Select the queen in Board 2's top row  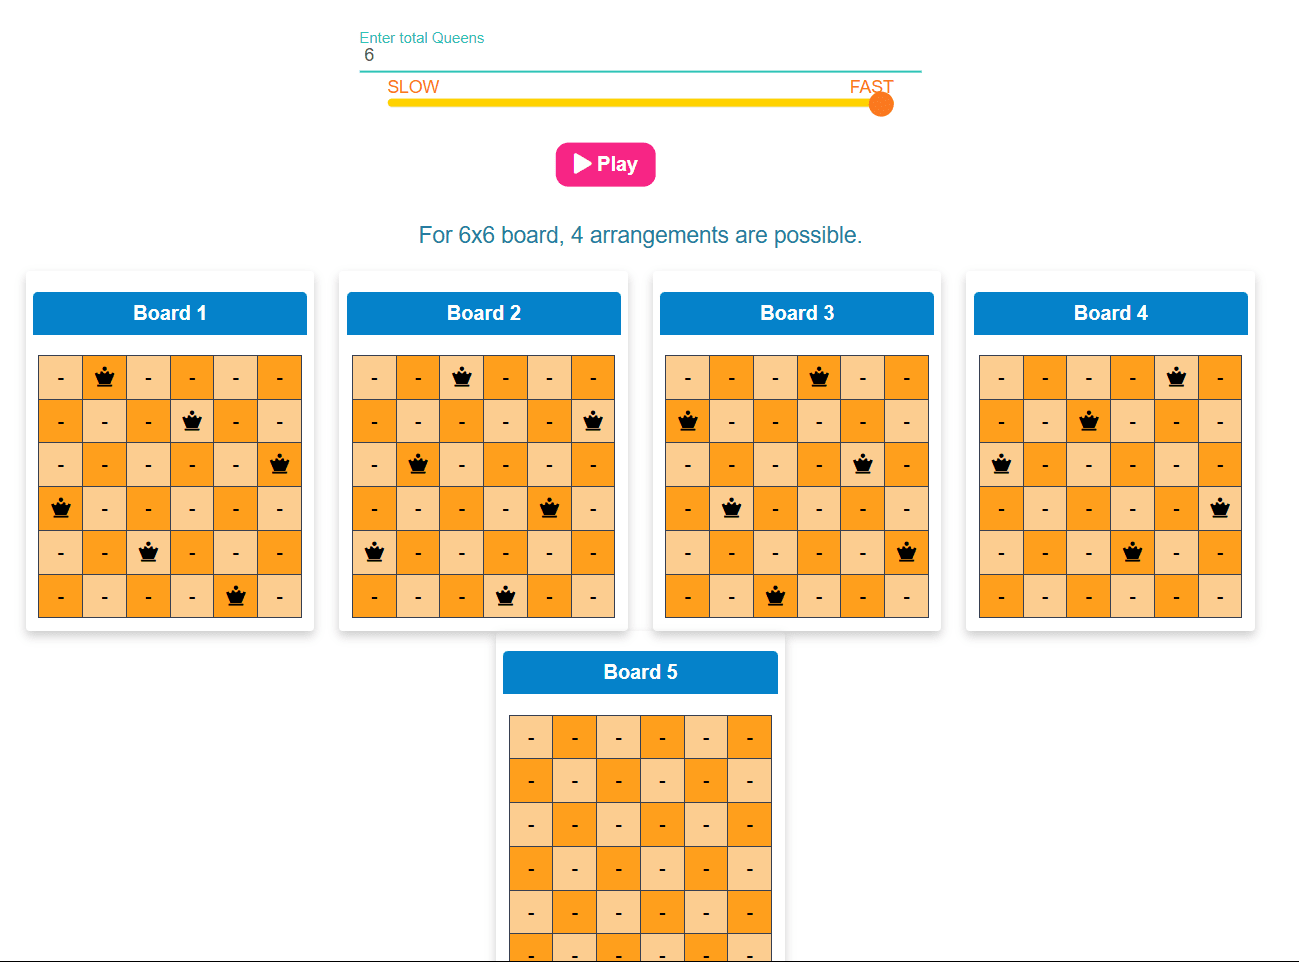pyautogui.click(x=462, y=377)
